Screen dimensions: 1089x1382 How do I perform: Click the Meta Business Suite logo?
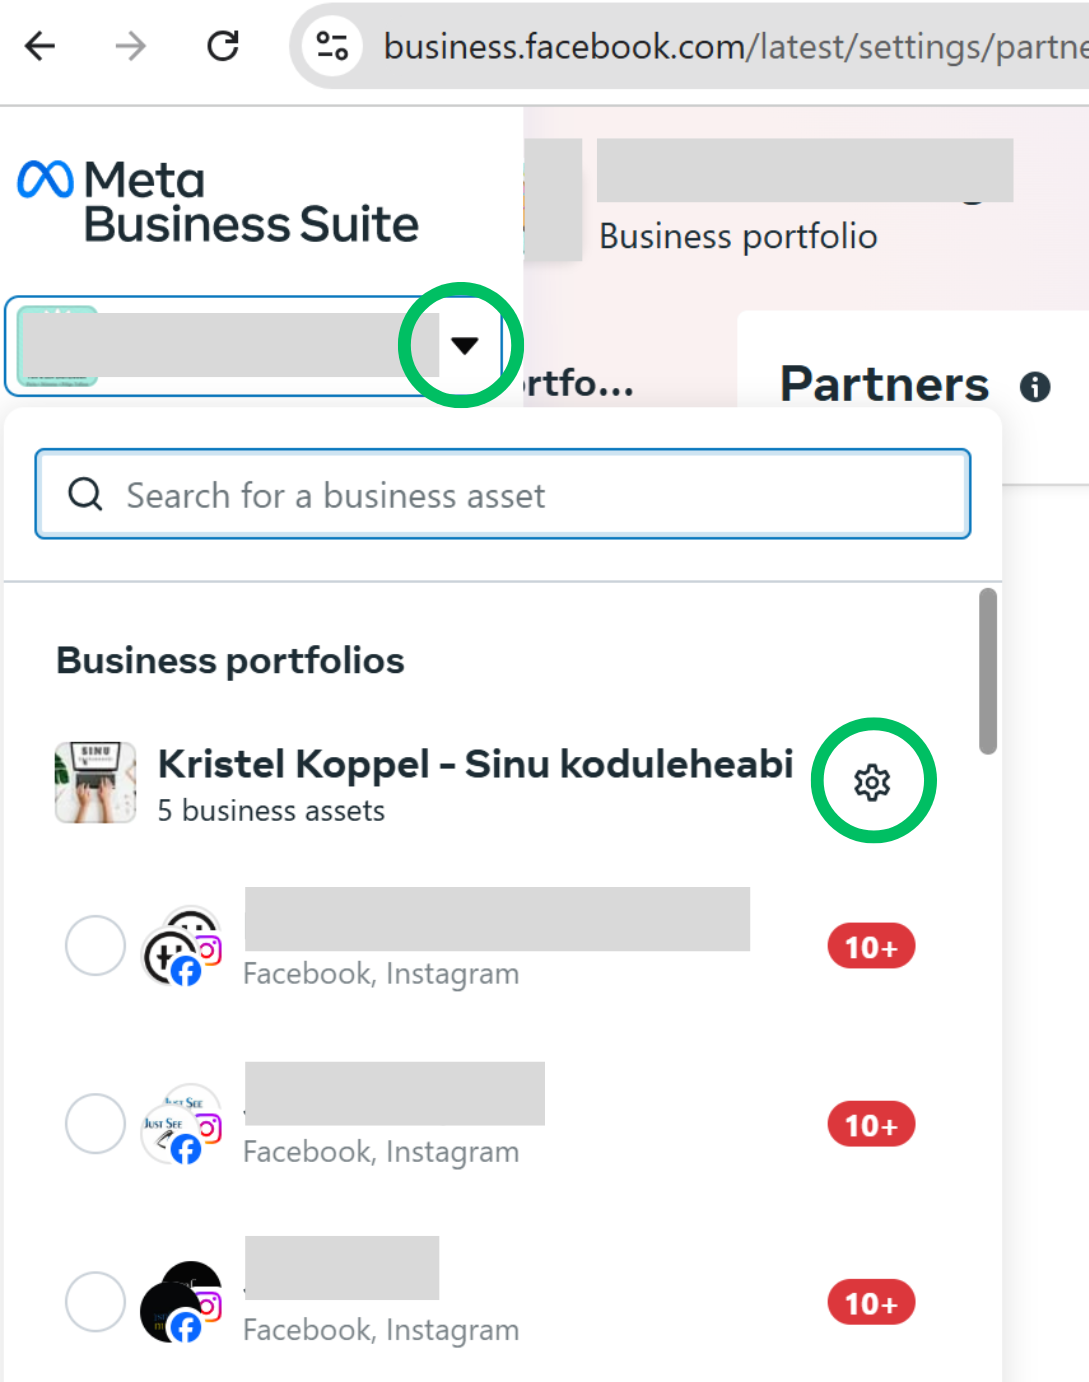click(x=218, y=202)
